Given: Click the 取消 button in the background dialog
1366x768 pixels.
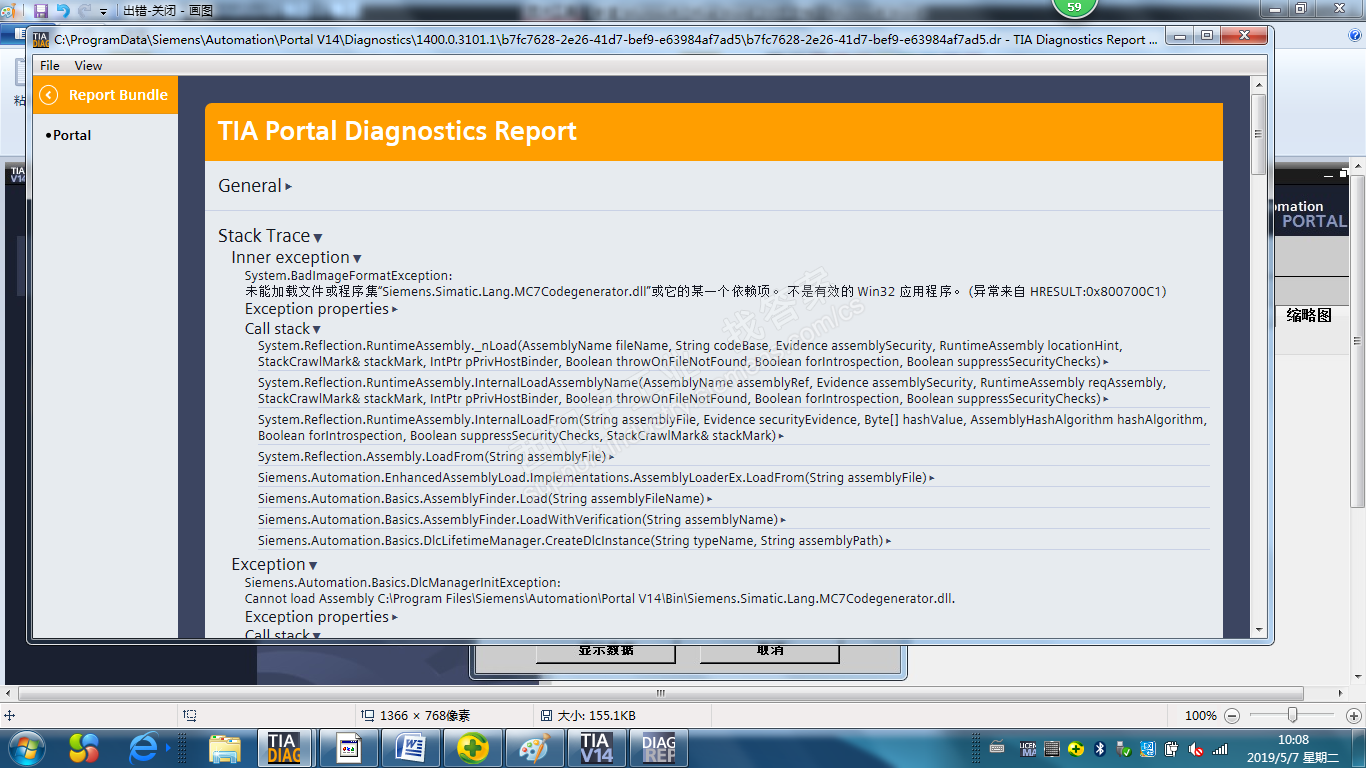Looking at the screenshot, I should tap(769, 650).
